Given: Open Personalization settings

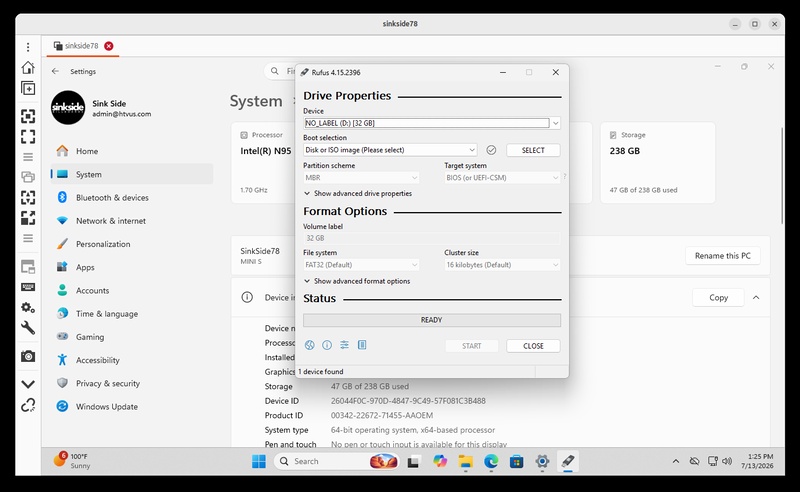Looking at the screenshot, I should coord(132,244).
